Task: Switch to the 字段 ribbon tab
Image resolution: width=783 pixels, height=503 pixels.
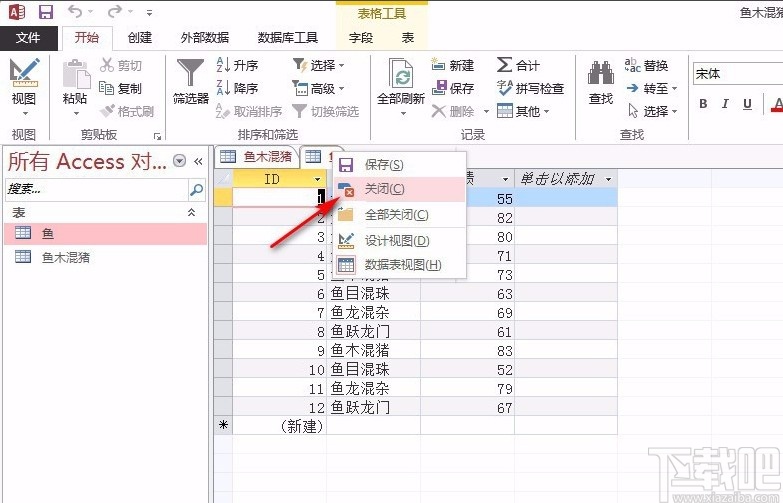Action: [361, 38]
